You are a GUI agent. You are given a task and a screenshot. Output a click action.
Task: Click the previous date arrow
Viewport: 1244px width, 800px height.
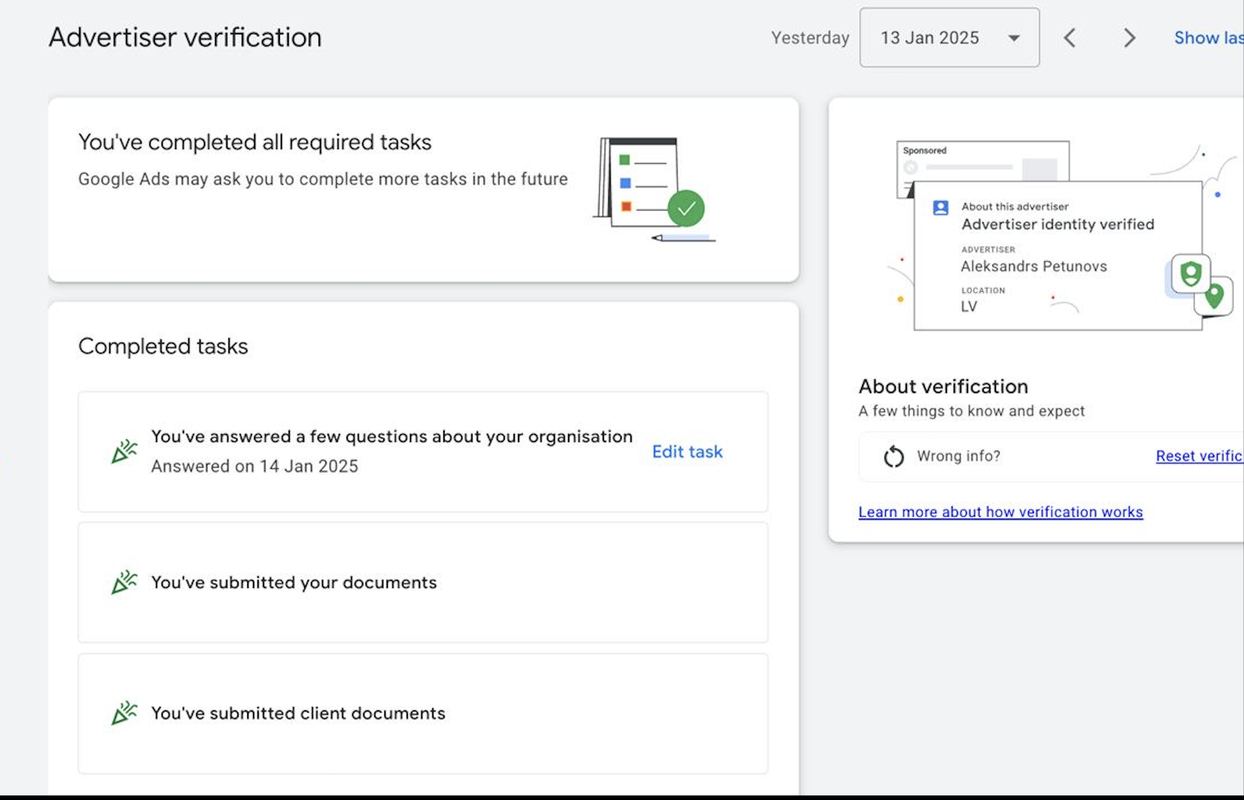pos(1070,38)
